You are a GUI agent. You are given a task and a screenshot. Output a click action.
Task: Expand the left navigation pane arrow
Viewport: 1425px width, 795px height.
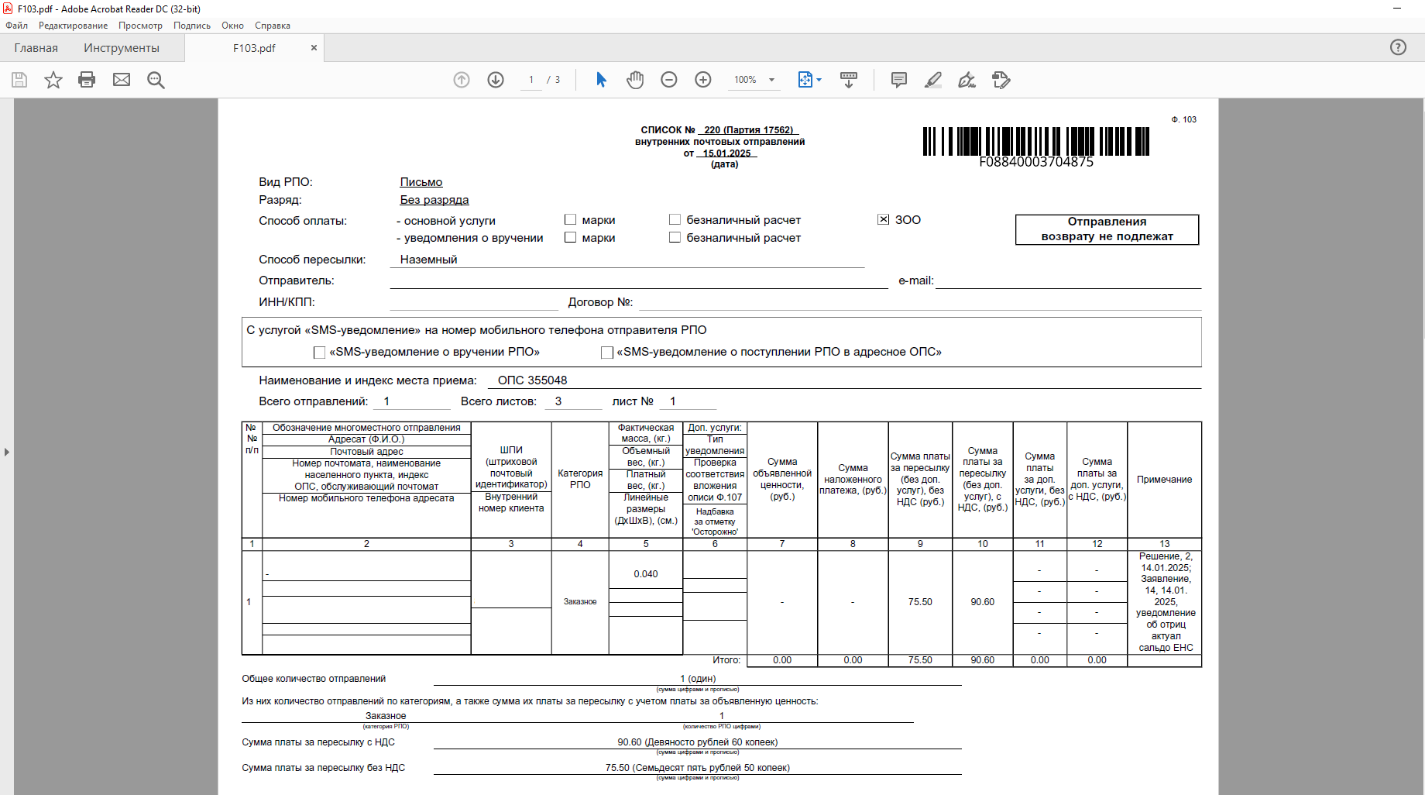(x=6, y=452)
